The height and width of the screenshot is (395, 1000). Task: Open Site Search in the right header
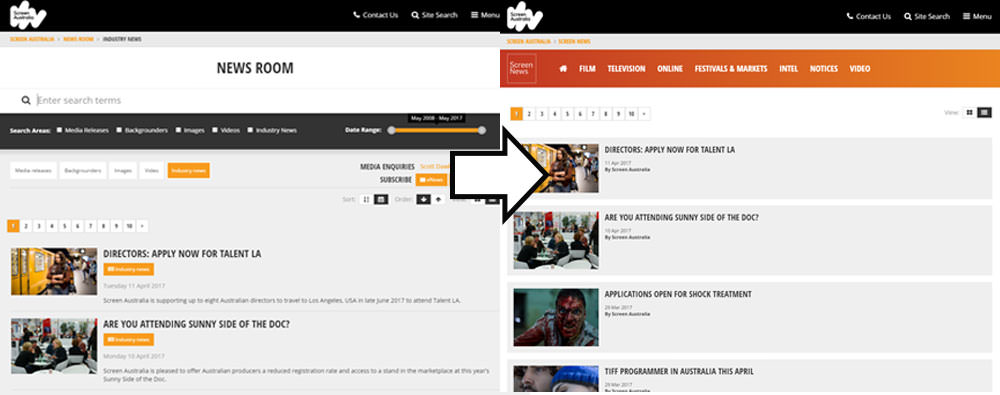(x=927, y=17)
